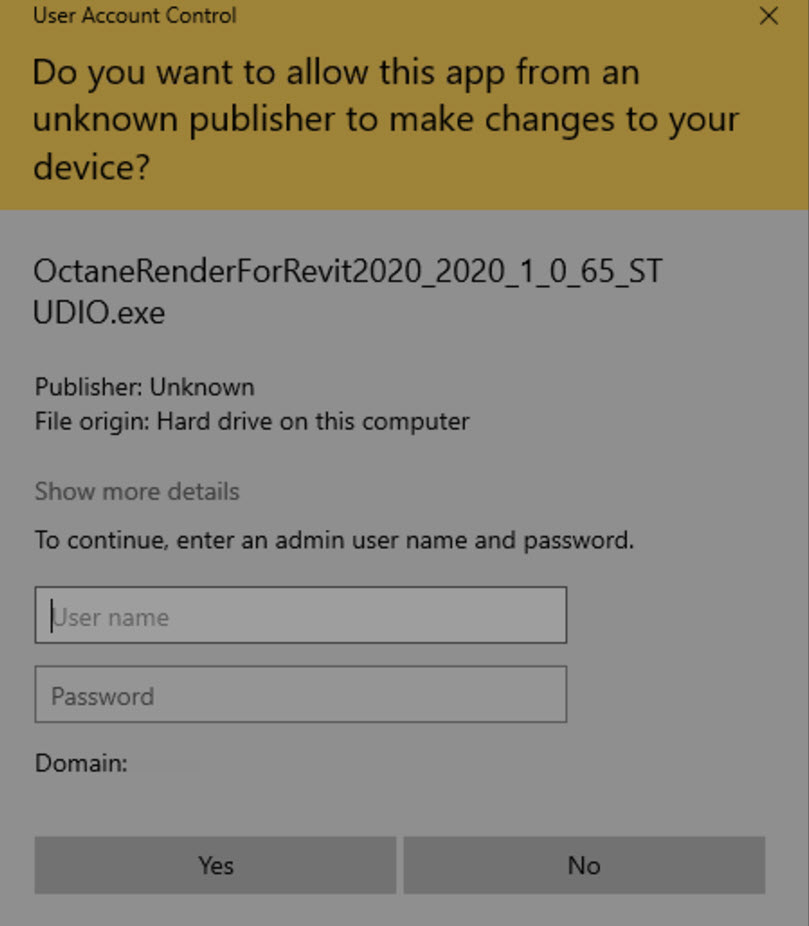The image size is (809, 926).
Task: Click the yellow warning banner area
Action: tap(700, 170)
